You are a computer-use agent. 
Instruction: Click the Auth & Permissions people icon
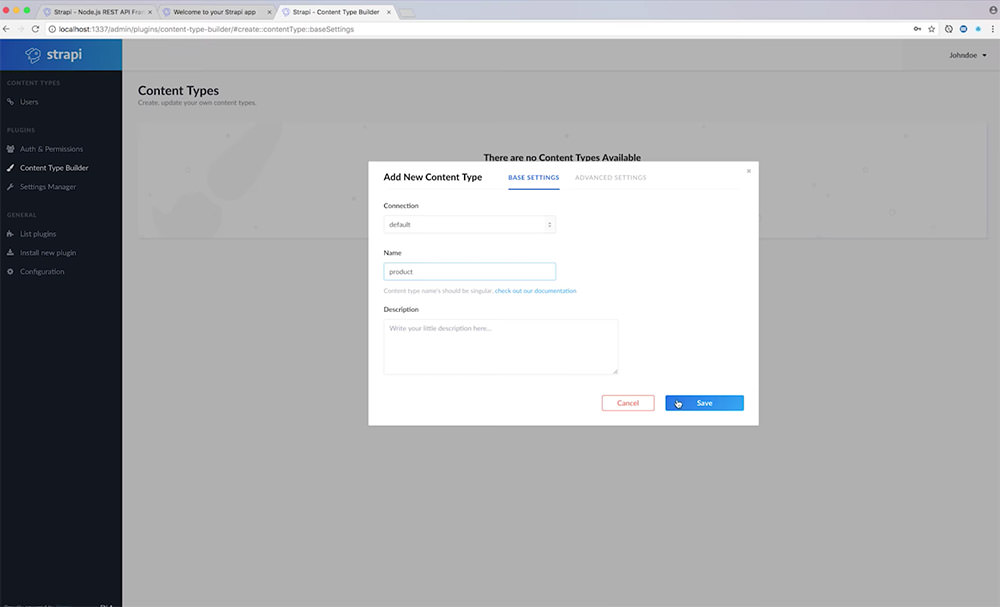click(x=10, y=149)
